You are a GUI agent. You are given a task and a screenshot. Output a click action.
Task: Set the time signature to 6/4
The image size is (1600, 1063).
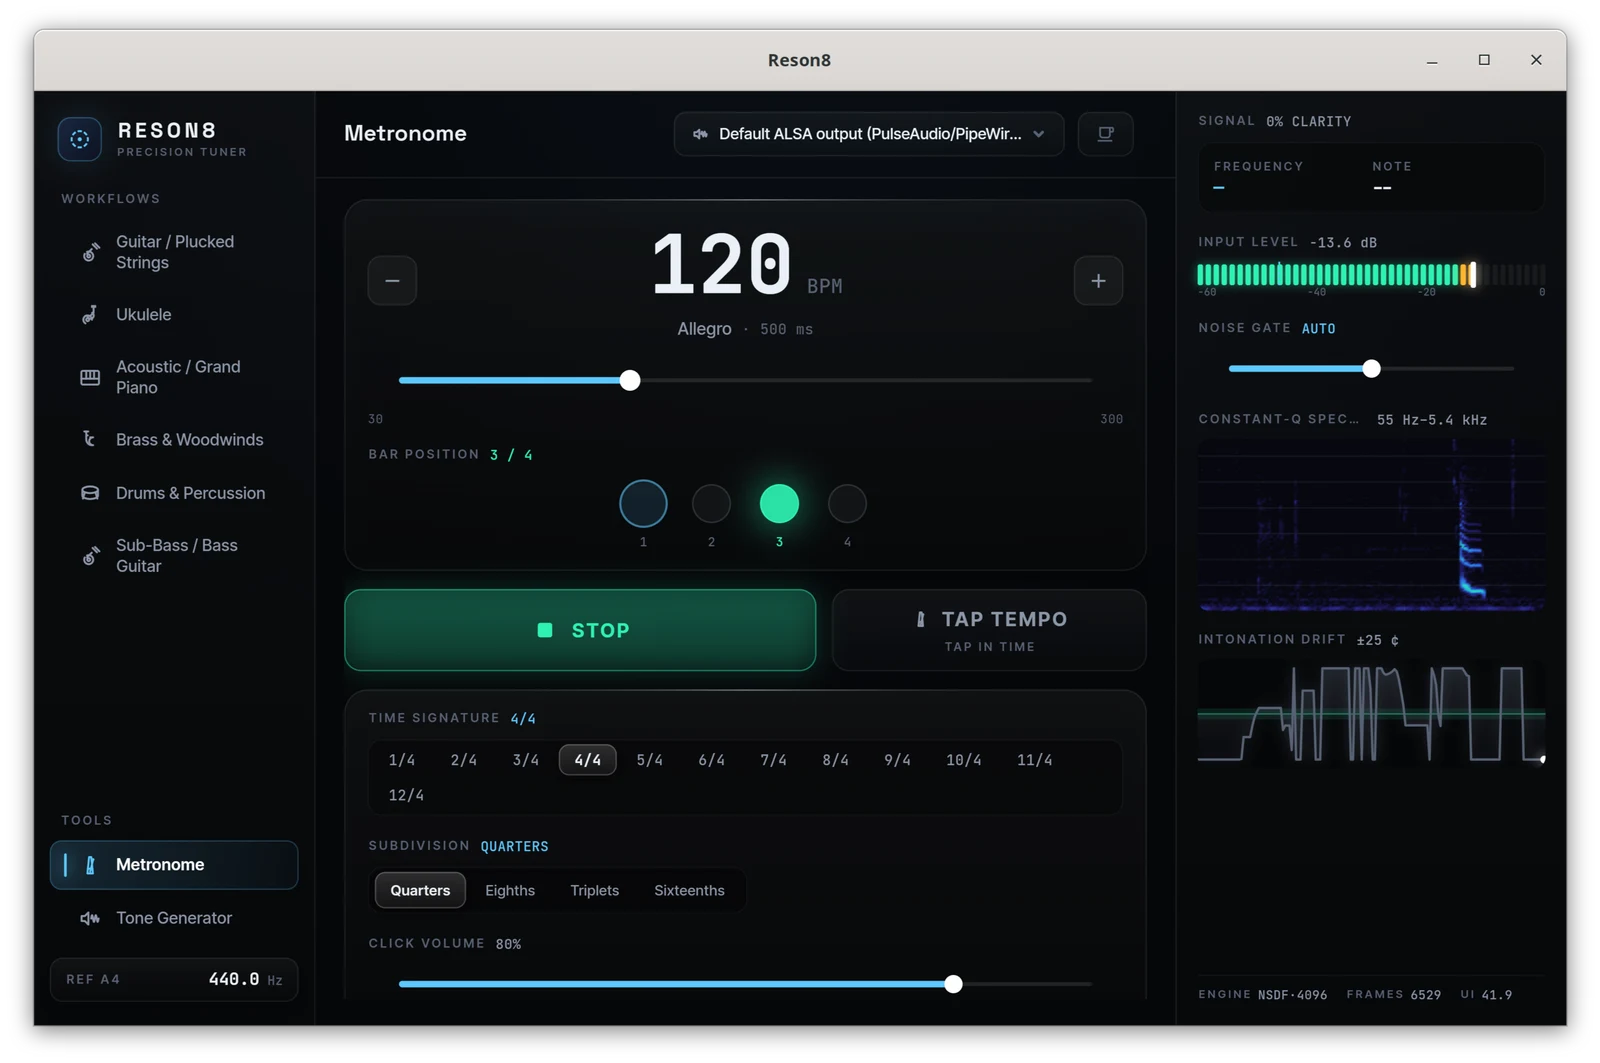point(712,760)
